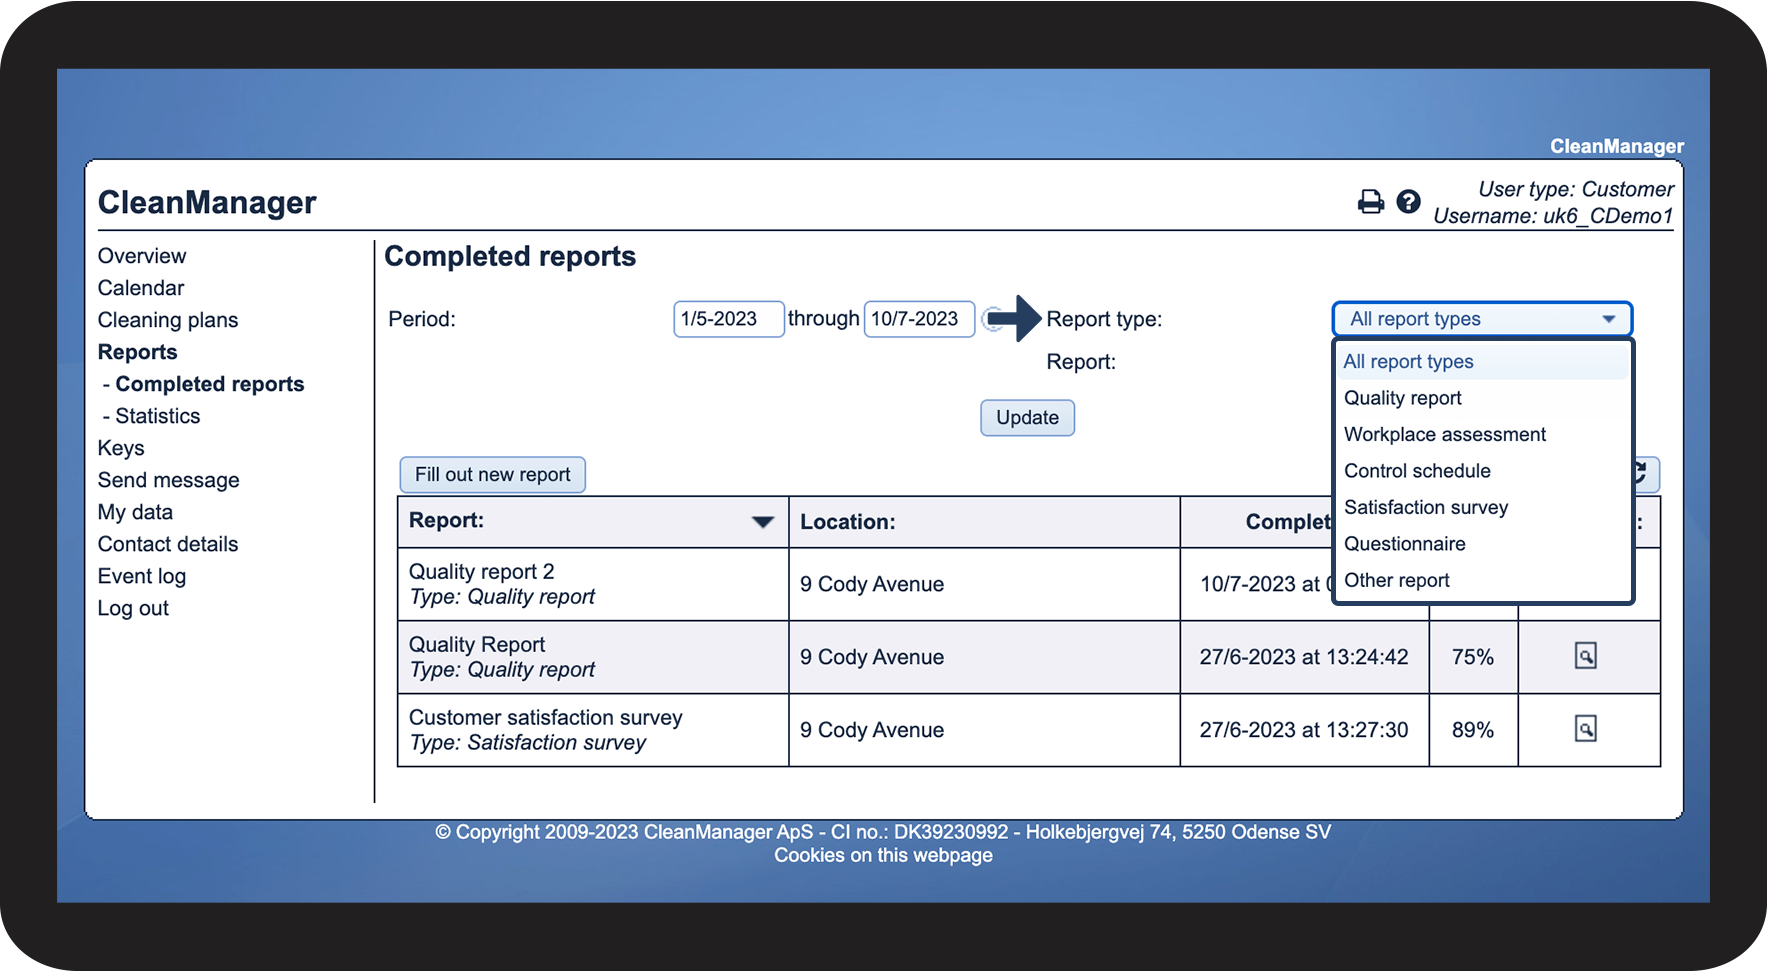Open Statistics under Reports menu
Screen dimensions: 1767x971
(x=157, y=416)
